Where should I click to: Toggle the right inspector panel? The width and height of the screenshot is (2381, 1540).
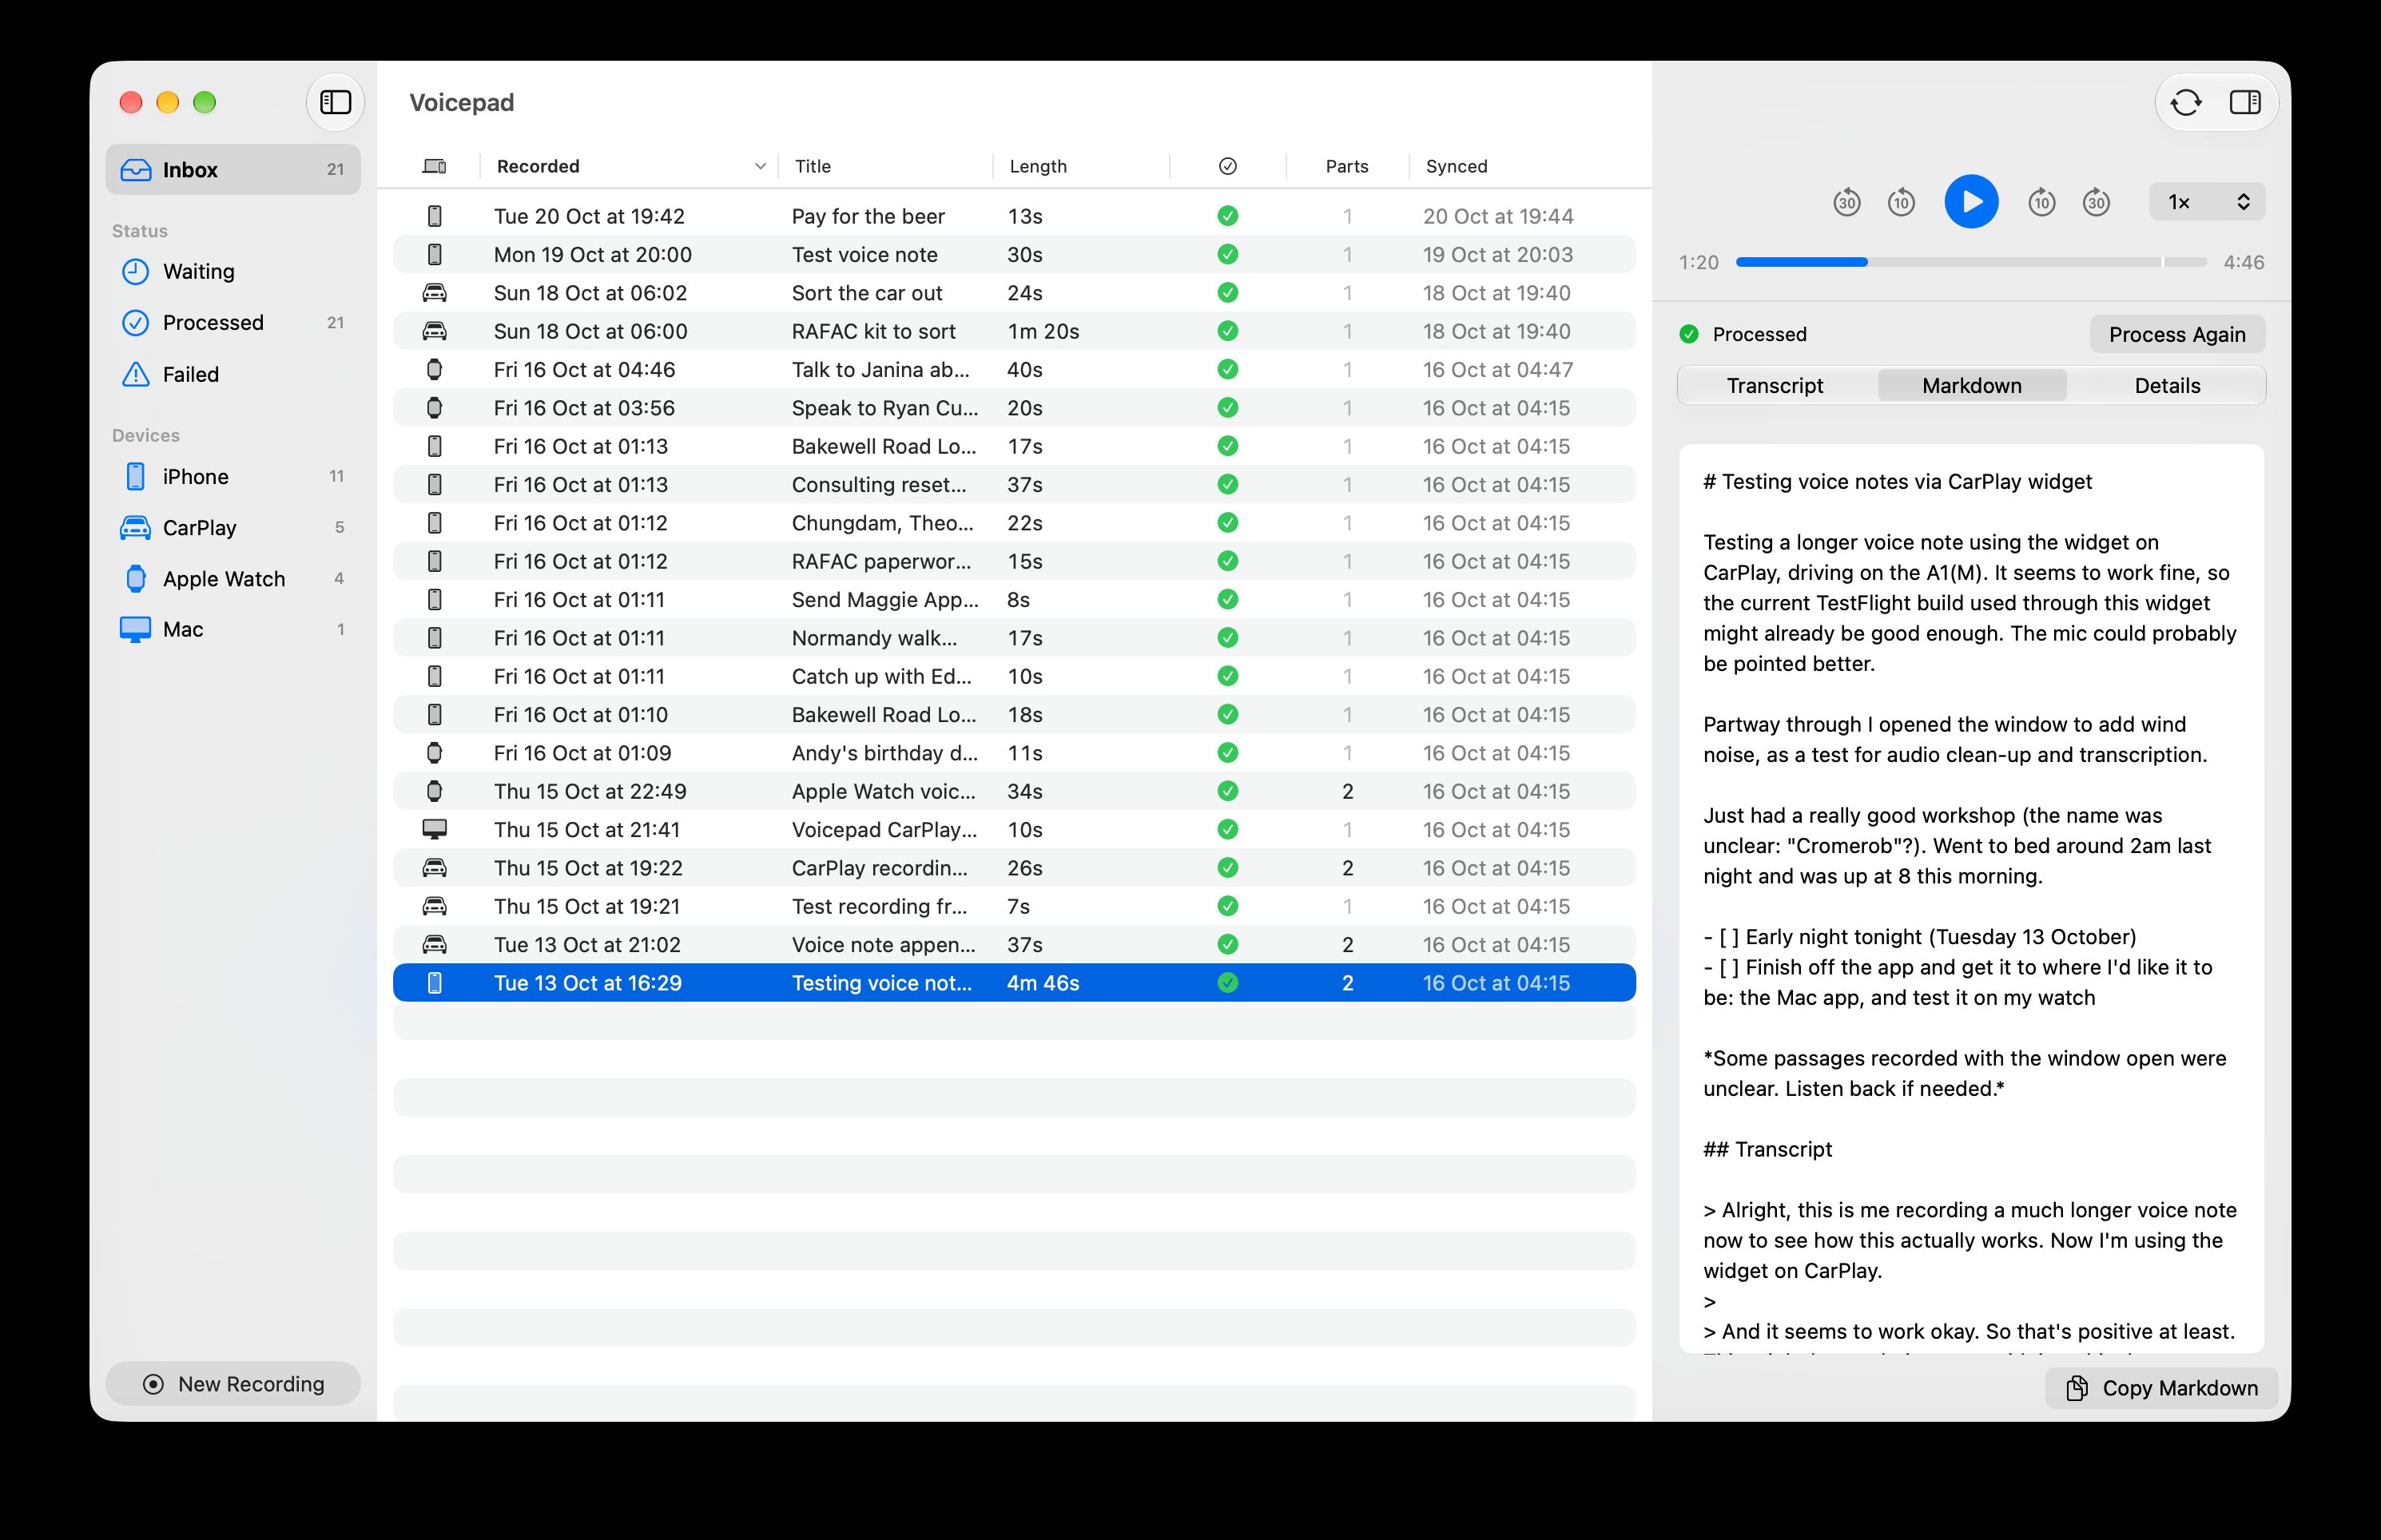point(2245,102)
